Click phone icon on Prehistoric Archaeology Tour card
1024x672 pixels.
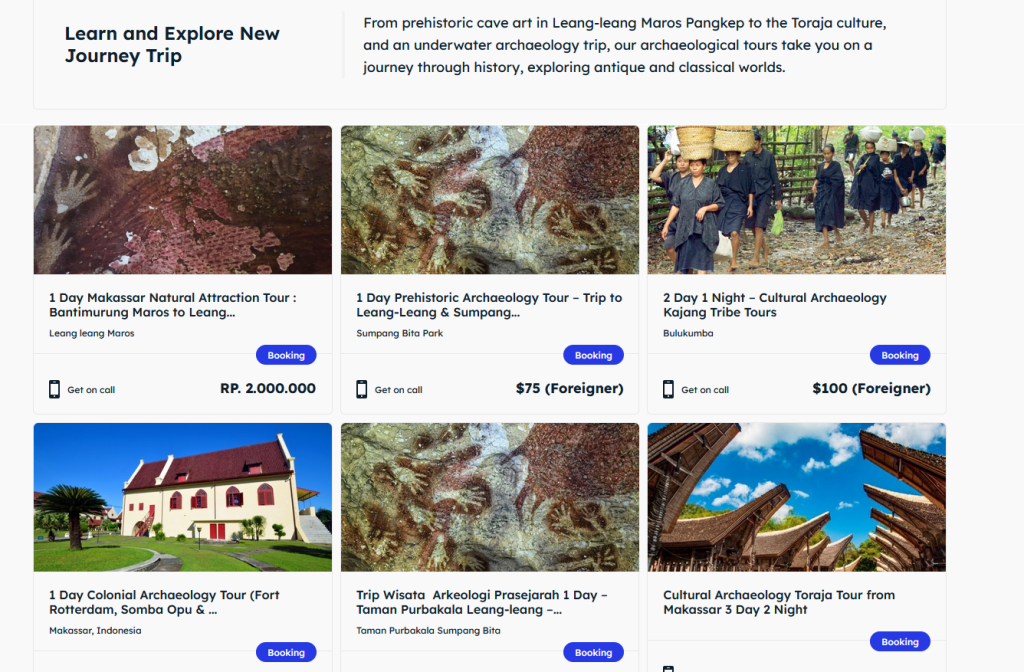point(361,389)
